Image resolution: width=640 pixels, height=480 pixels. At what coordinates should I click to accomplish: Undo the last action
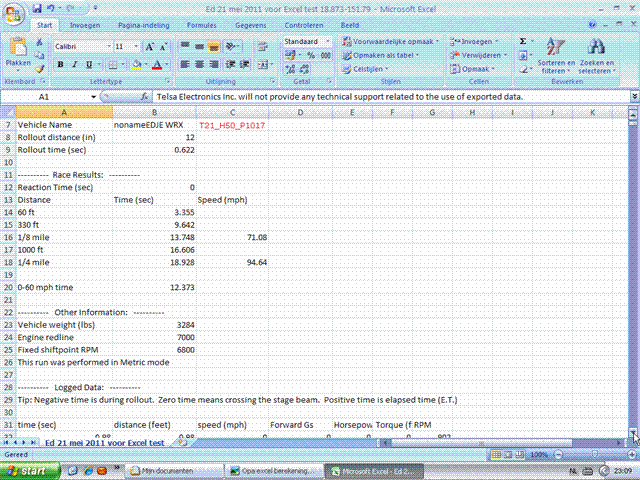pos(51,8)
